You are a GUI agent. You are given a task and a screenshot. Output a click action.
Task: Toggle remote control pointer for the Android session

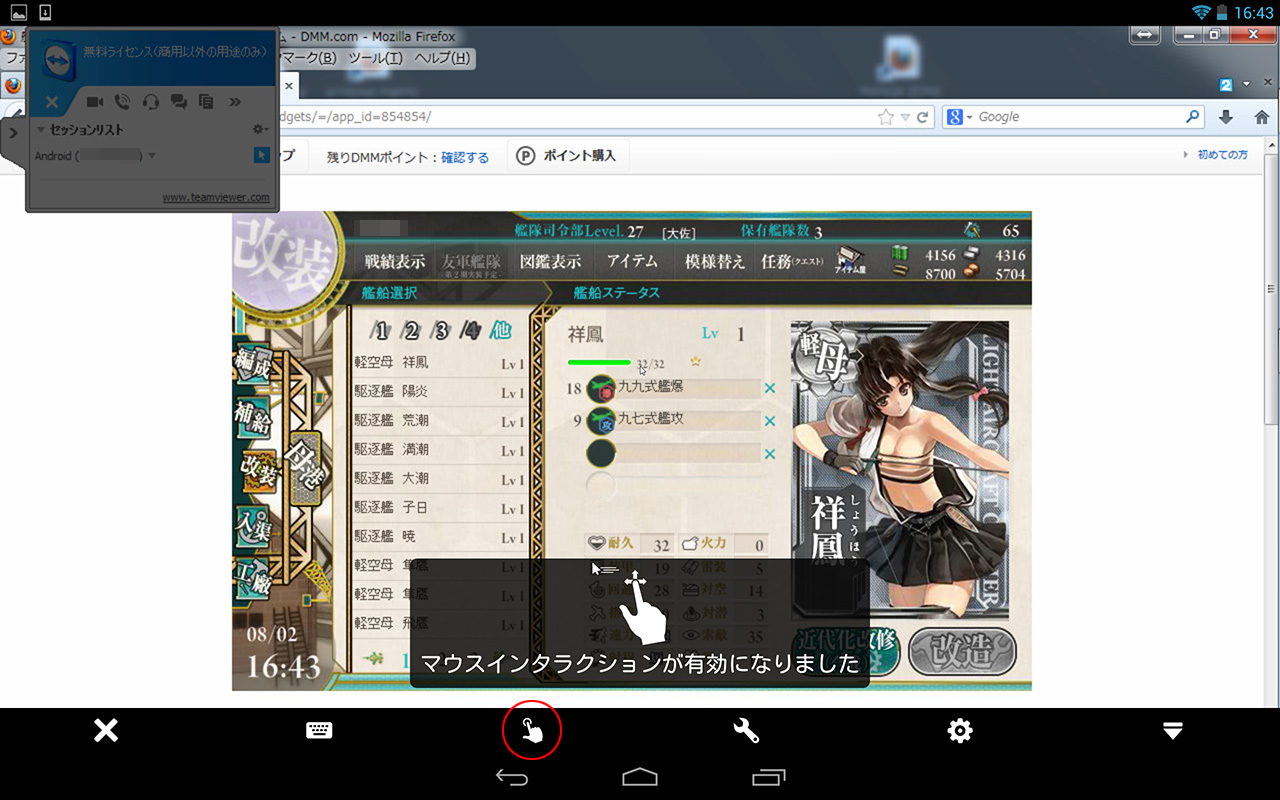(262, 155)
